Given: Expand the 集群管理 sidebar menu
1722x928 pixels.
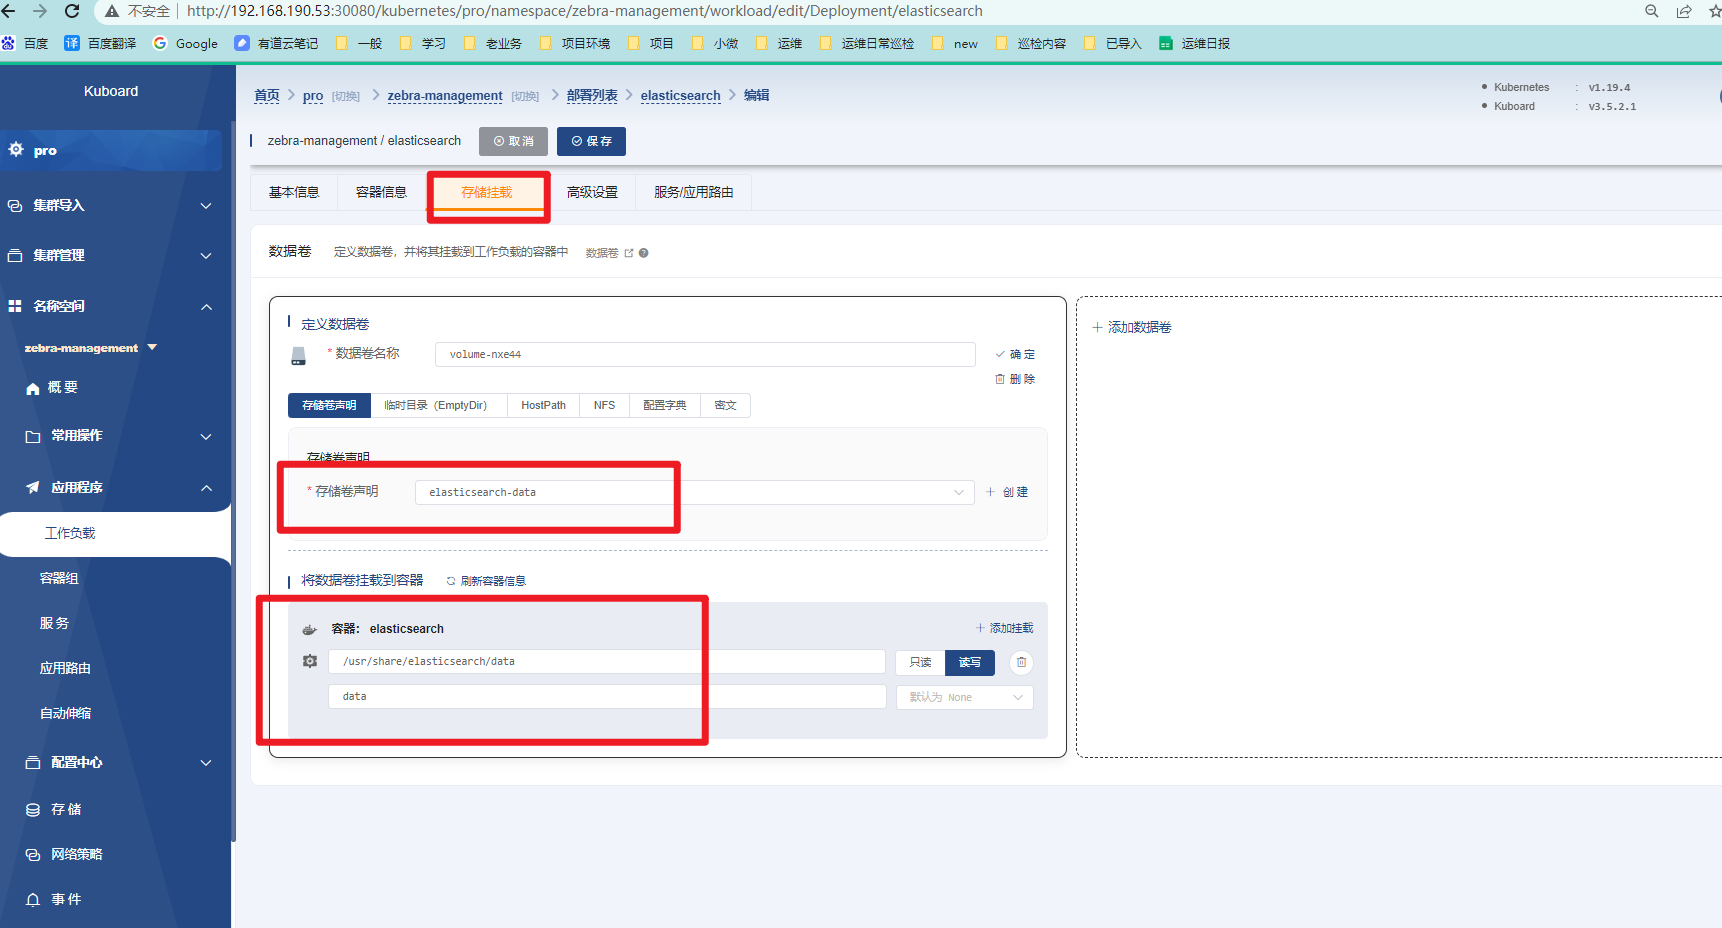Looking at the screenshot, I should point(110,255).
